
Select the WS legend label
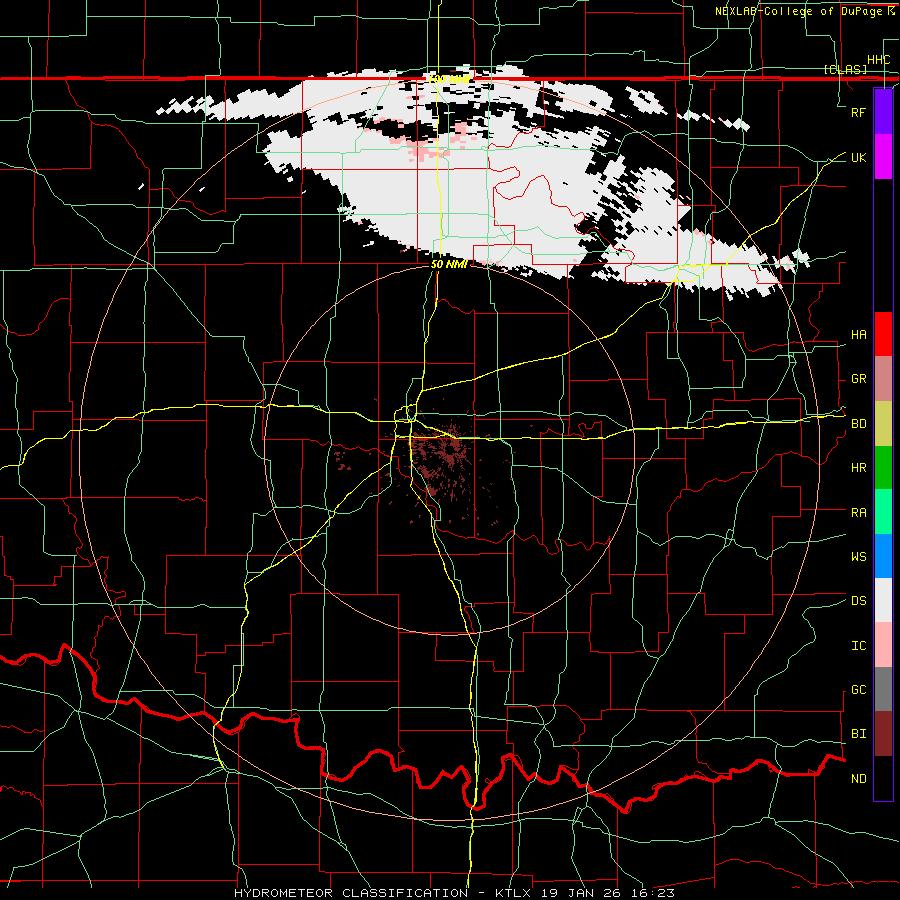[x=858, y=557]
